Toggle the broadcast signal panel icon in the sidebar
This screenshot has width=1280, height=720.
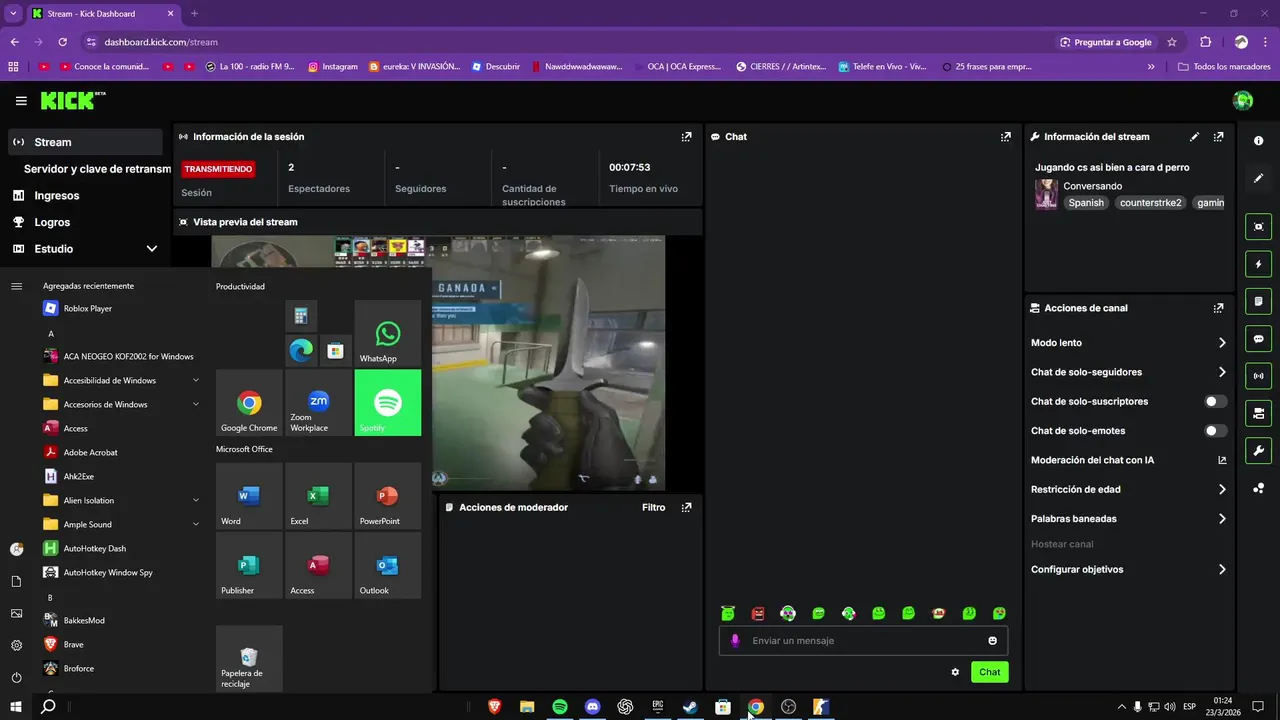click(x=1258, y=376)
